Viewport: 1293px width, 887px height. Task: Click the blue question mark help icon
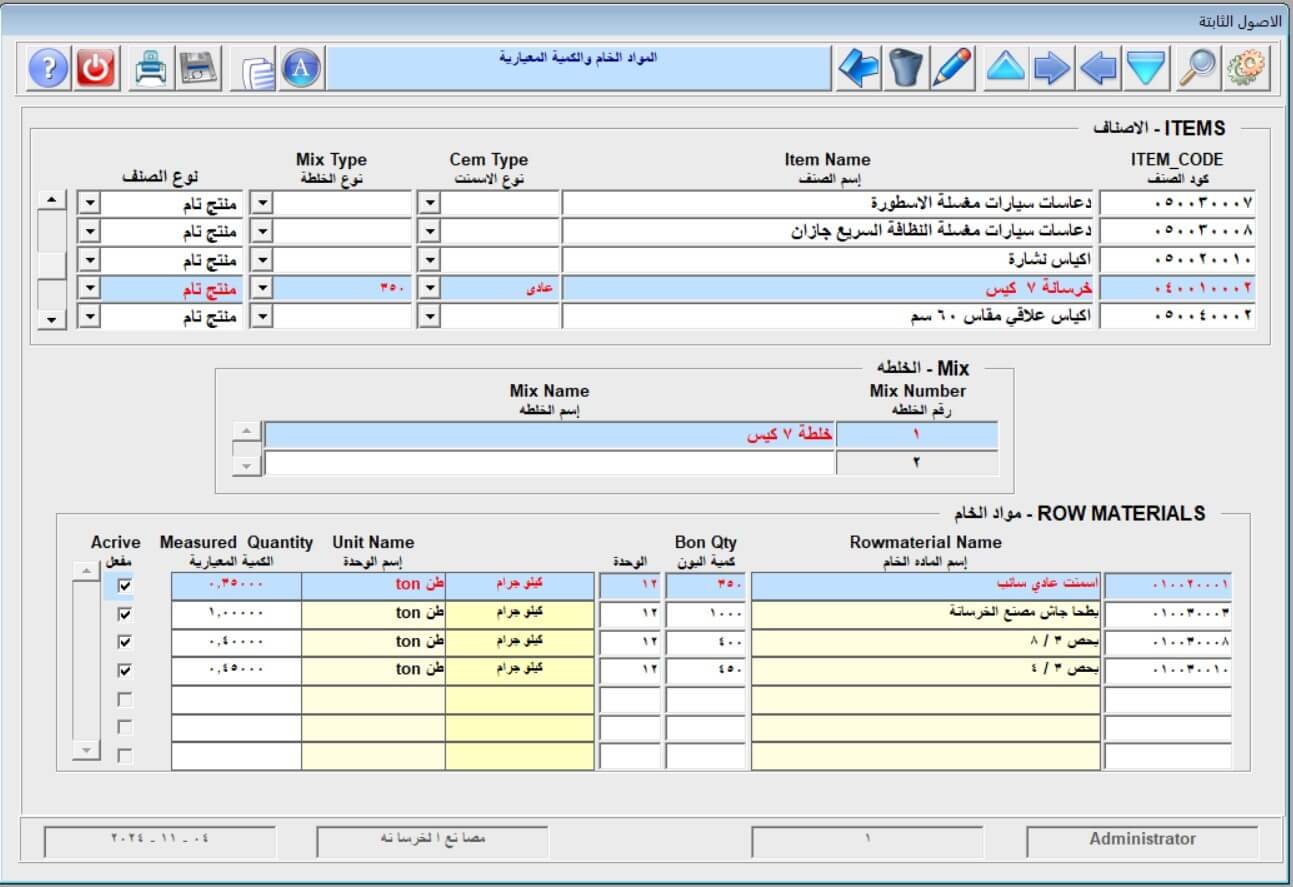click(48, 68)
